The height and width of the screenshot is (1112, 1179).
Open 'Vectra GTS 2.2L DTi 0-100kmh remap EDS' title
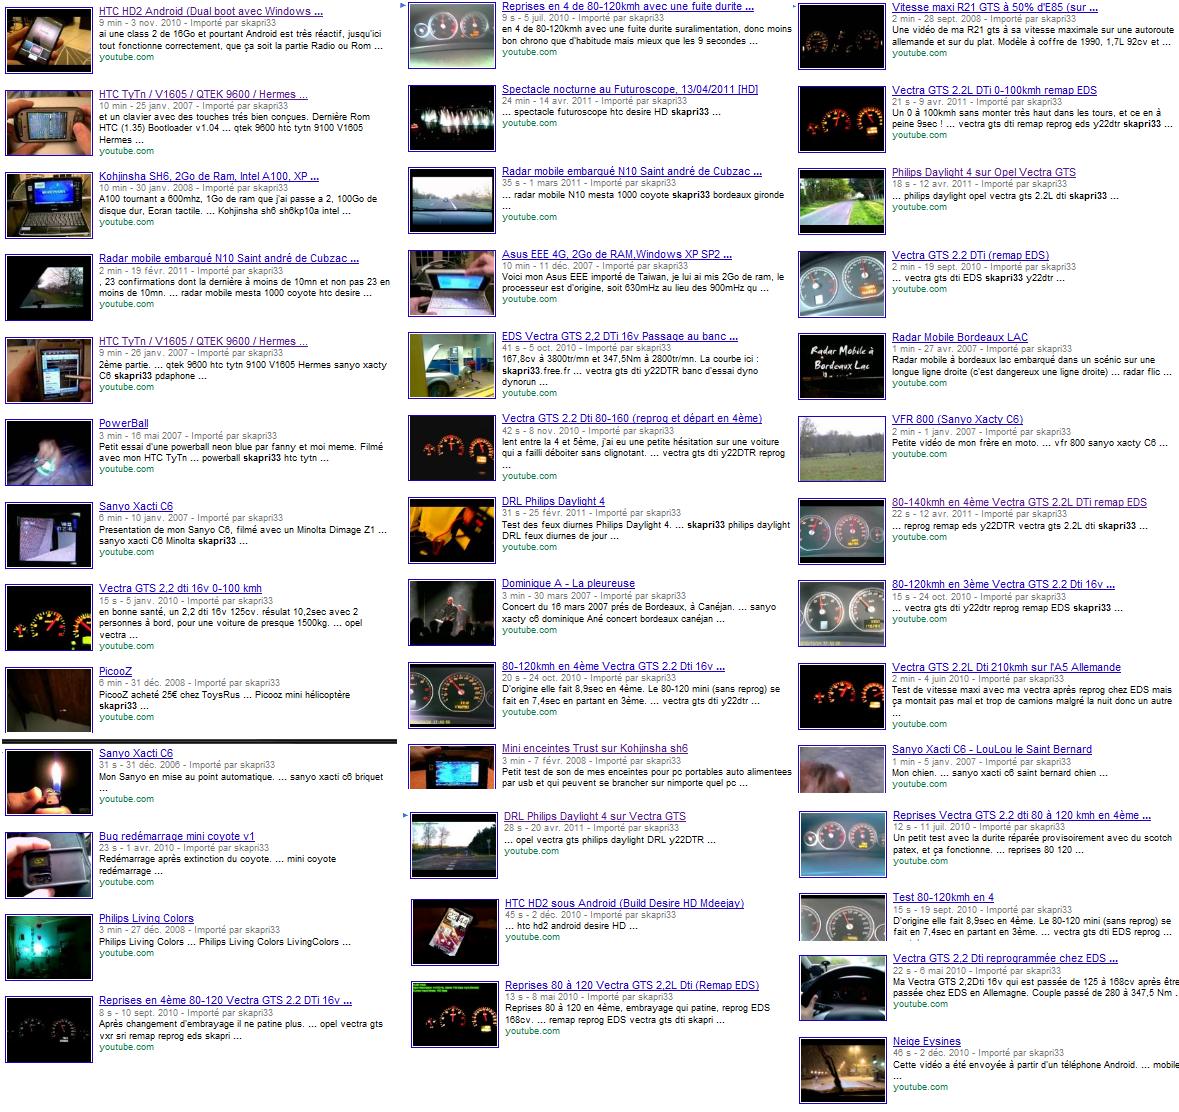[994, 90]
